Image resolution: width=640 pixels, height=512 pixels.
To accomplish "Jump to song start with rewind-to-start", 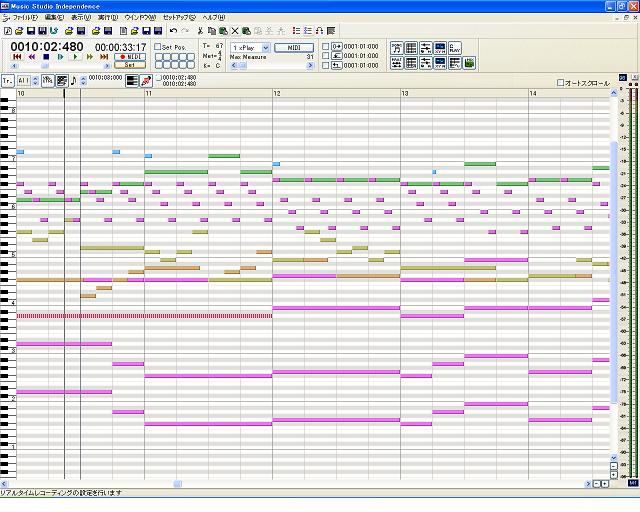I will [17, 57].
